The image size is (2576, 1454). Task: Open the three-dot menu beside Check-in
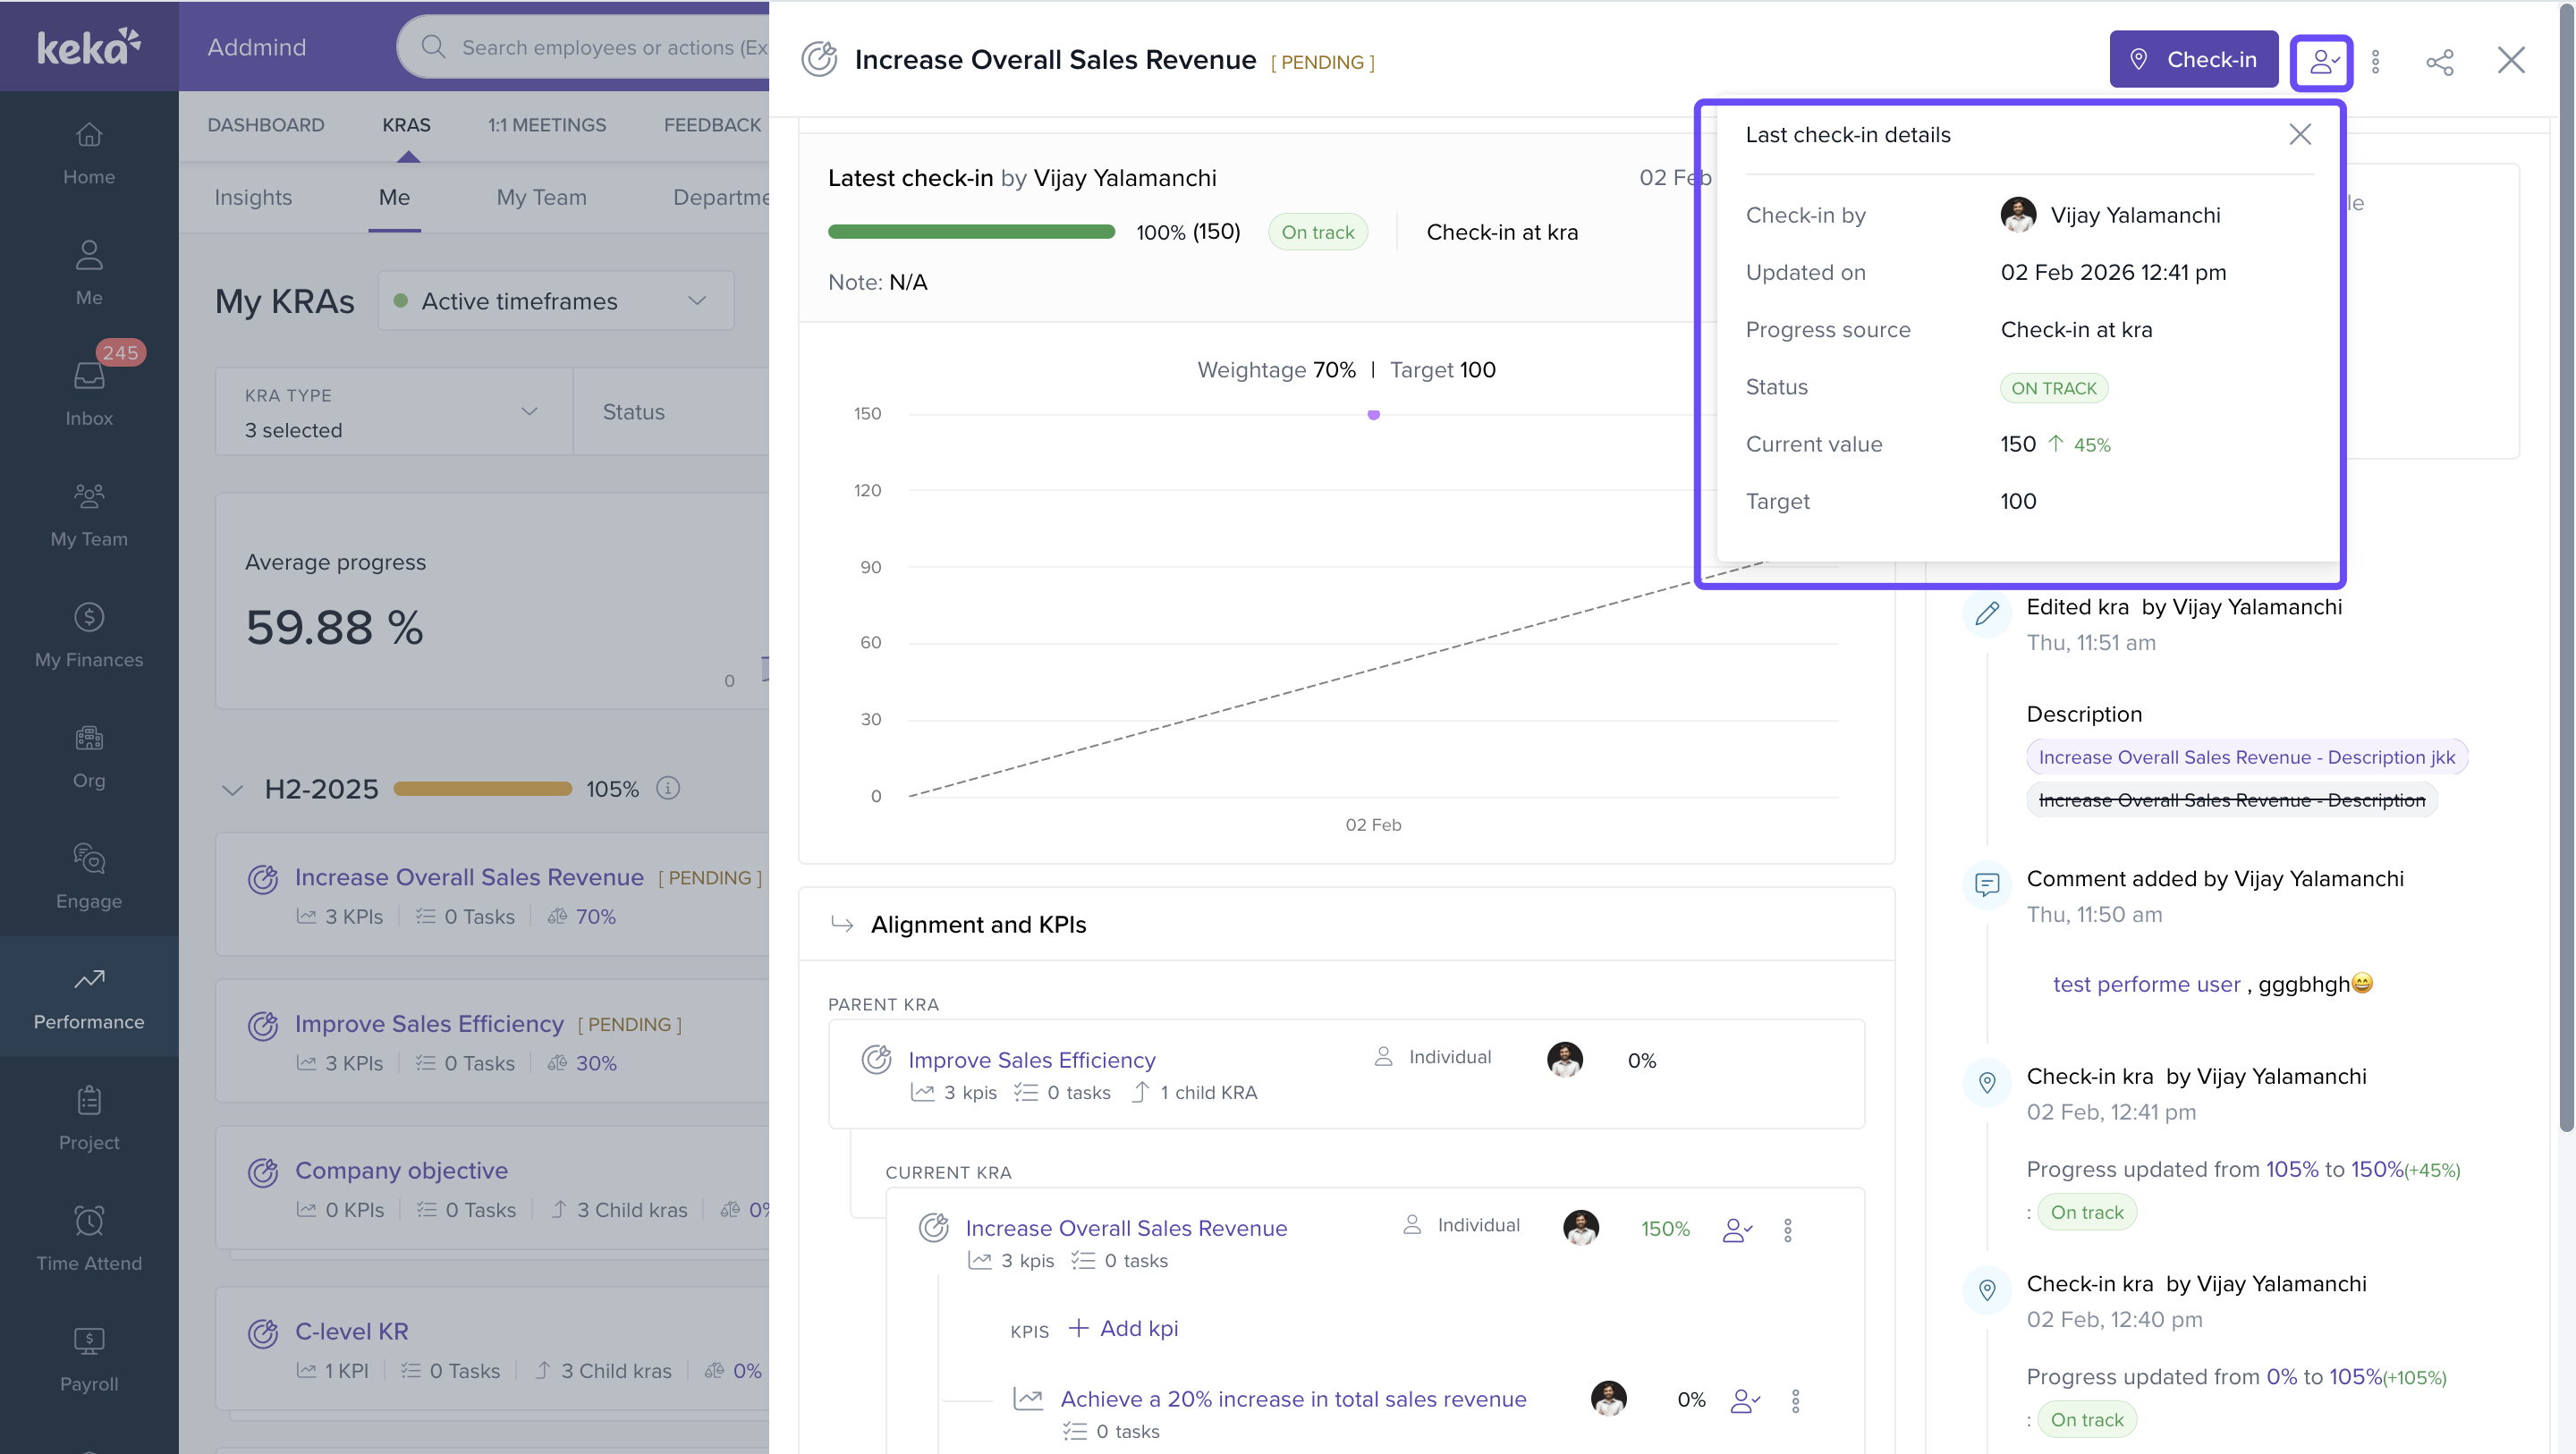pyautogui.click(x=2376, y=62)
